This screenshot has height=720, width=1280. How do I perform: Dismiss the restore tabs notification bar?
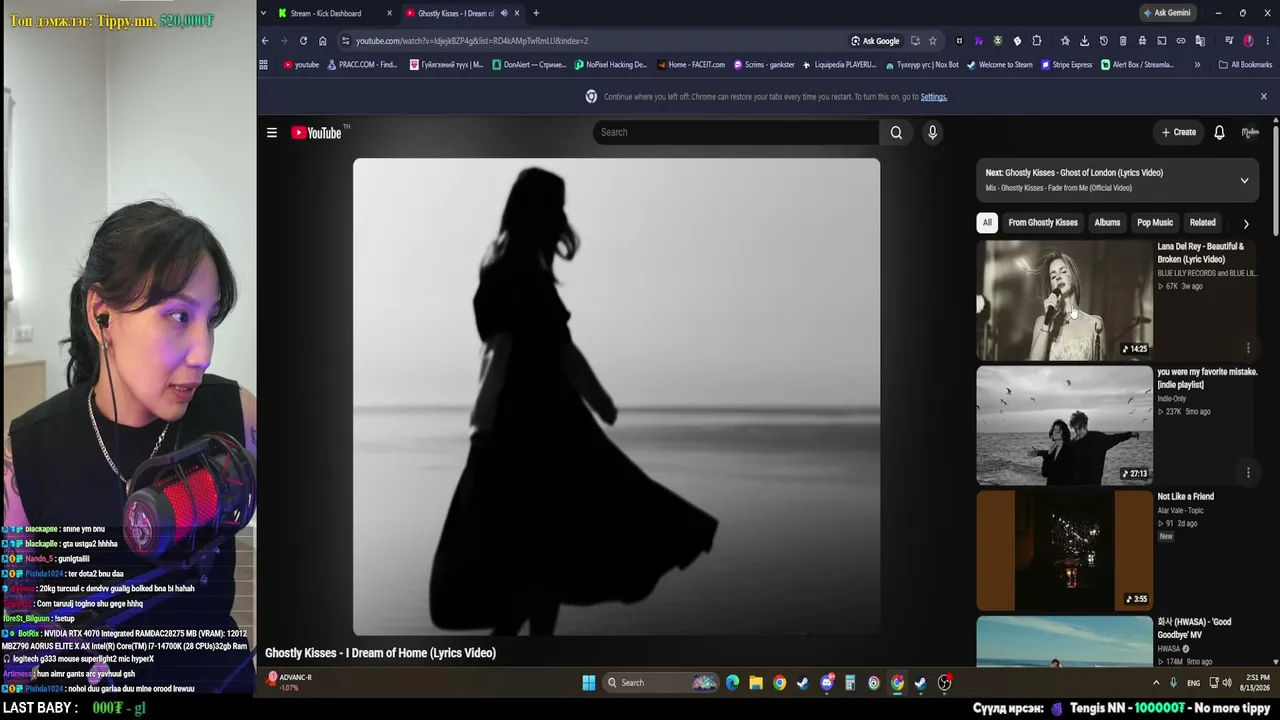coord(1264,97)
